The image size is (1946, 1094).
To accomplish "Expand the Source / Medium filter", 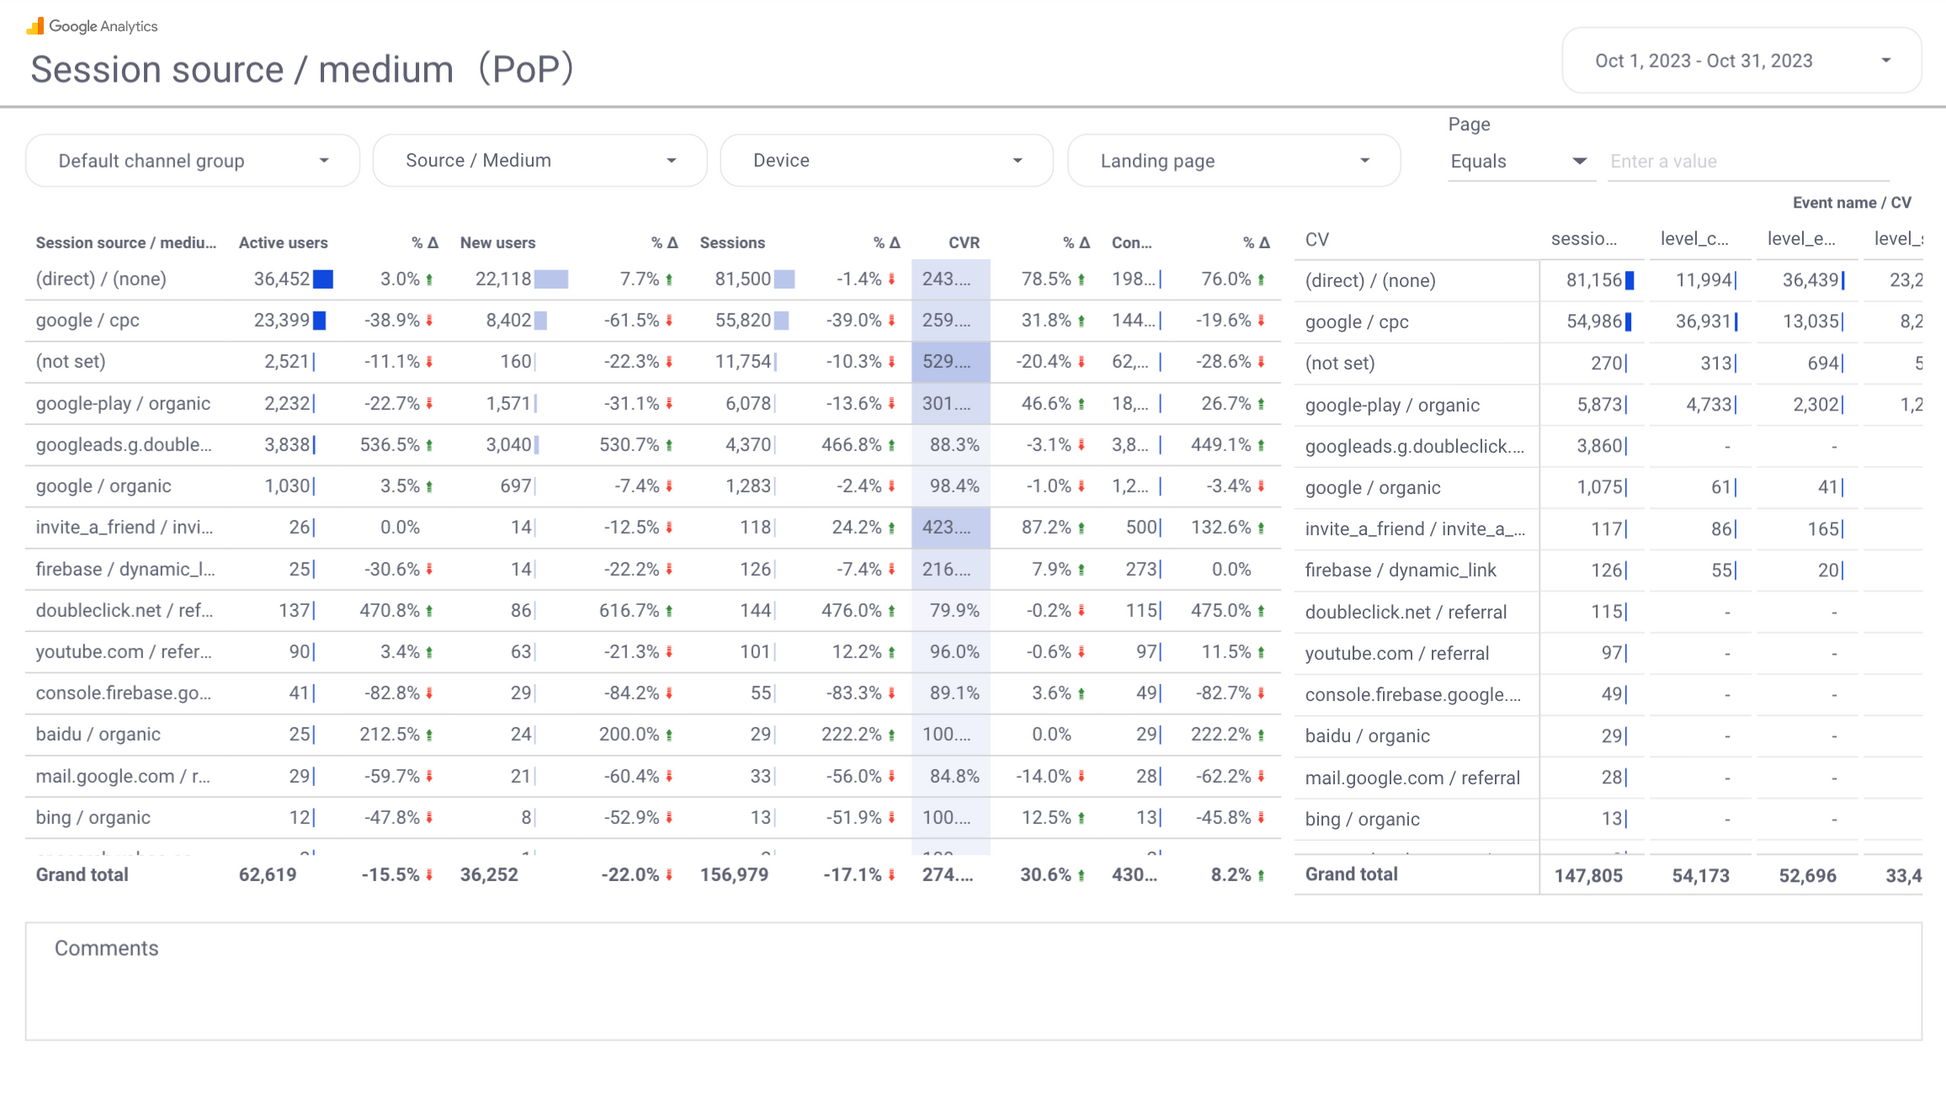I will pyautogui.click(x=540, y=161).
